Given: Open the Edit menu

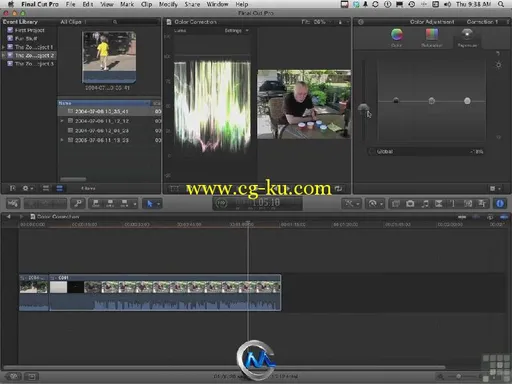Looking at the screenshot, I should click(88, 4).
